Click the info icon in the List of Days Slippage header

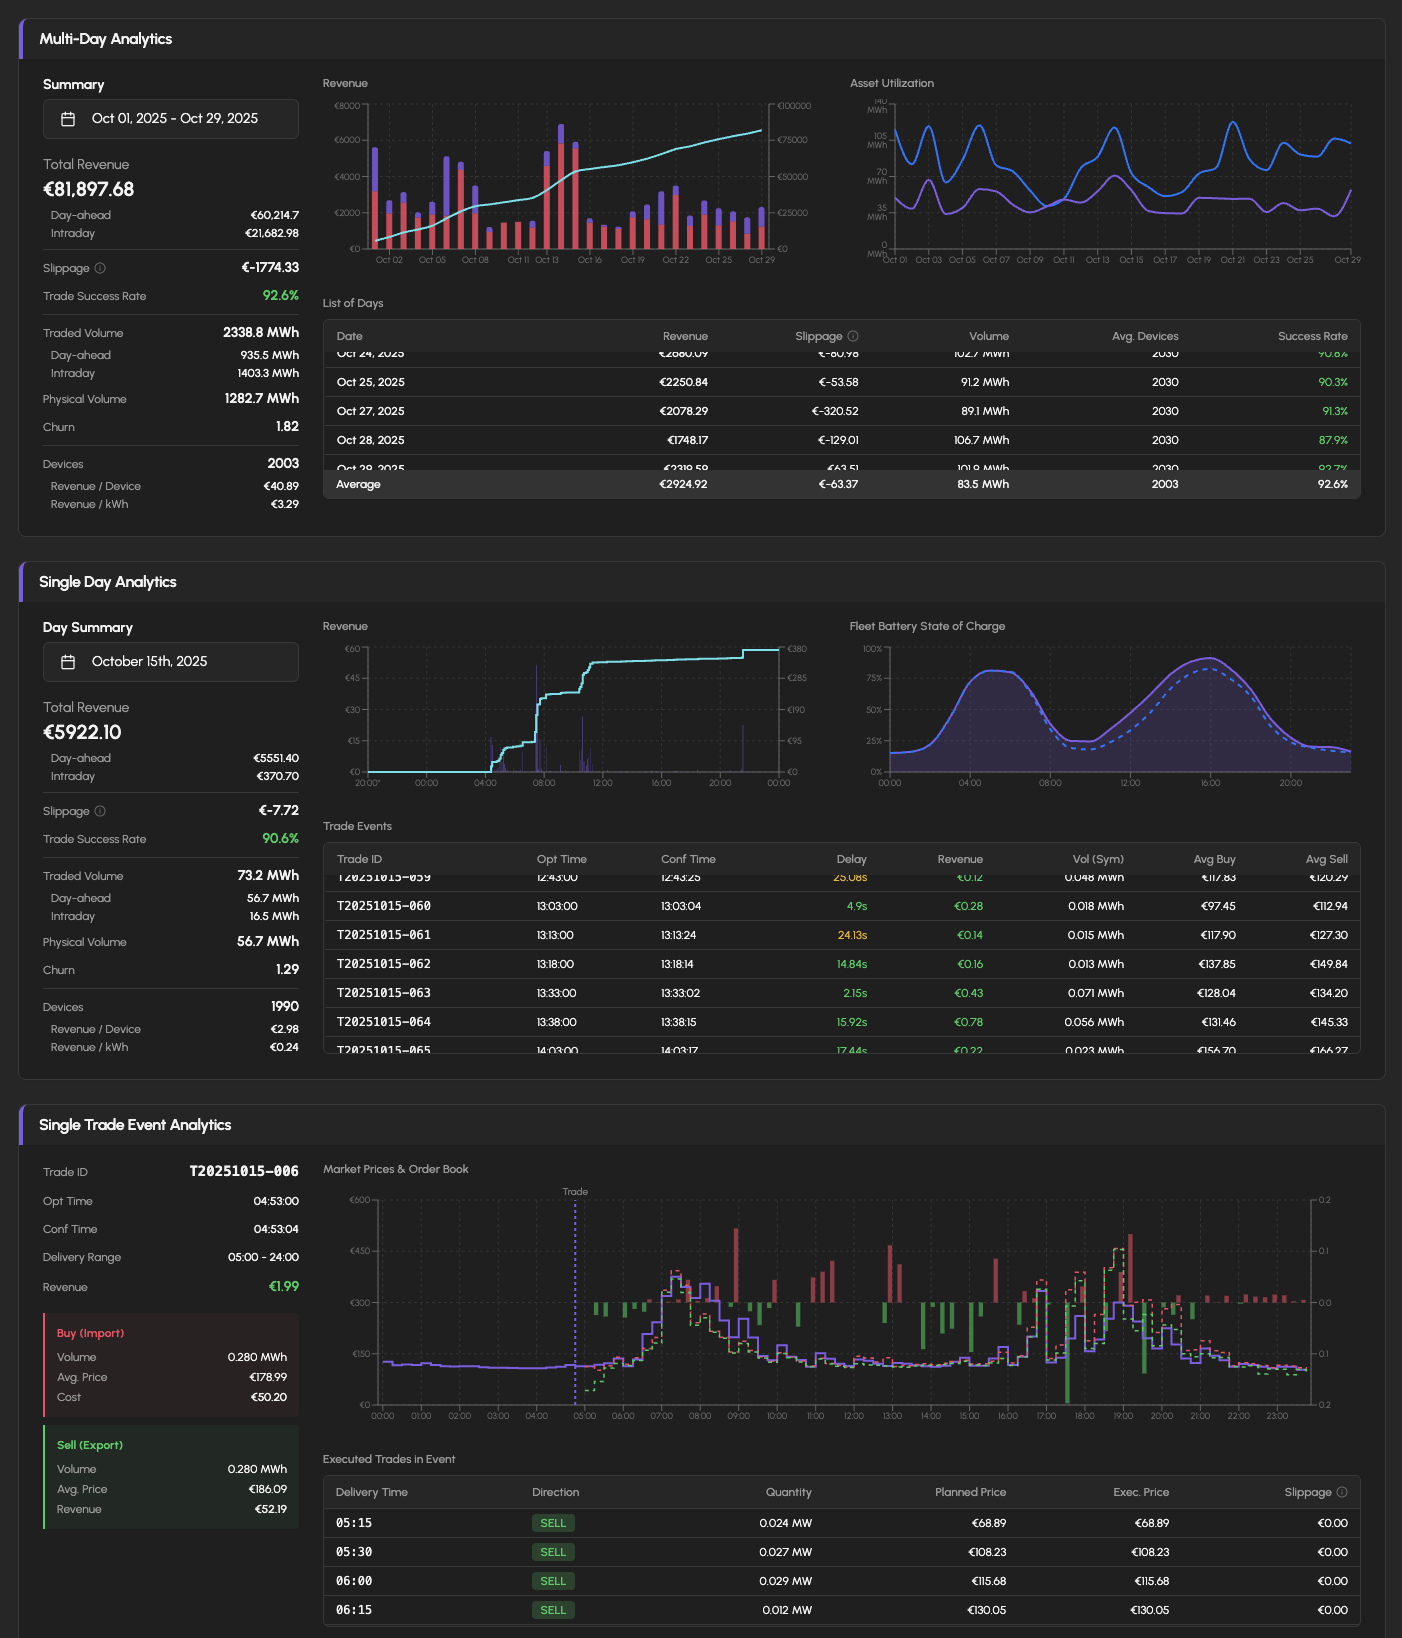tap(853, 336)
